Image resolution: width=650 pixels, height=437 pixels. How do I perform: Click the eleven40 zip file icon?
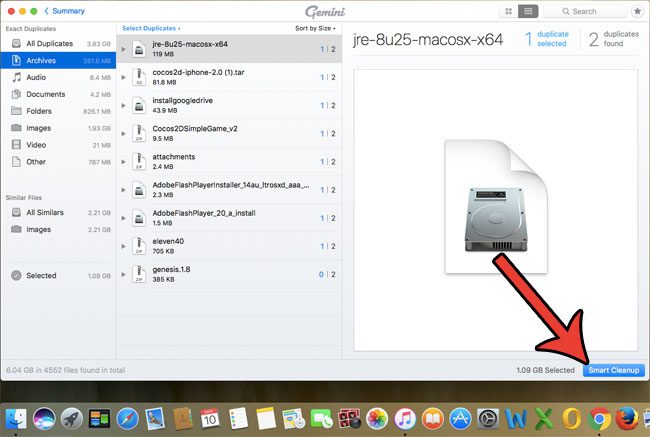point(139,246)
